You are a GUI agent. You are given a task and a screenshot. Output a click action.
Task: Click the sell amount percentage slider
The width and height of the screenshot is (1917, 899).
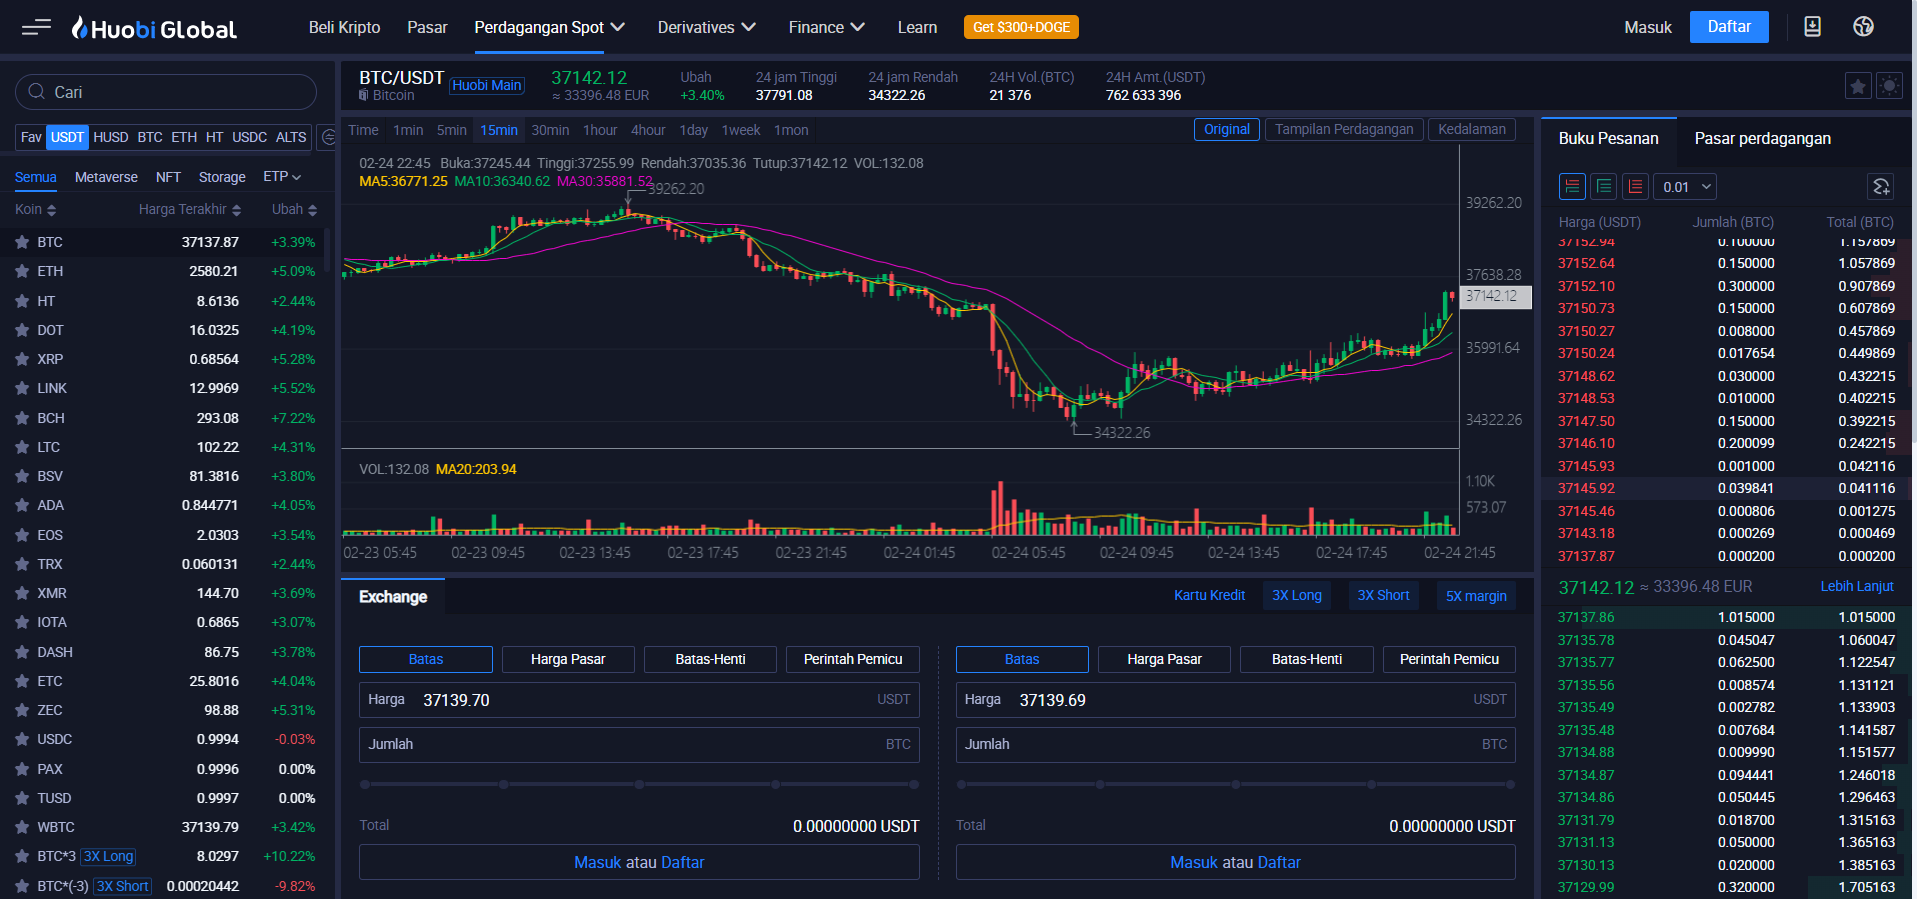point(1235,784)
